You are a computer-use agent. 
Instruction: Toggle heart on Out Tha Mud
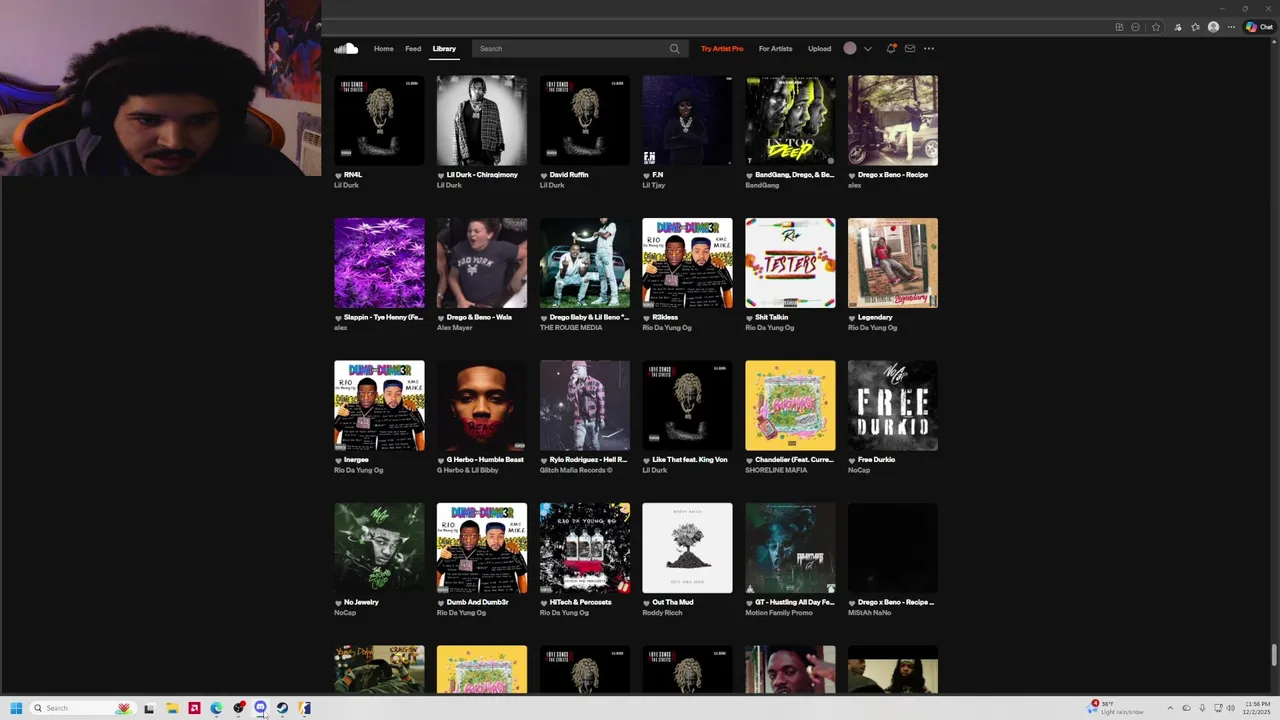[x=646, y=603]
